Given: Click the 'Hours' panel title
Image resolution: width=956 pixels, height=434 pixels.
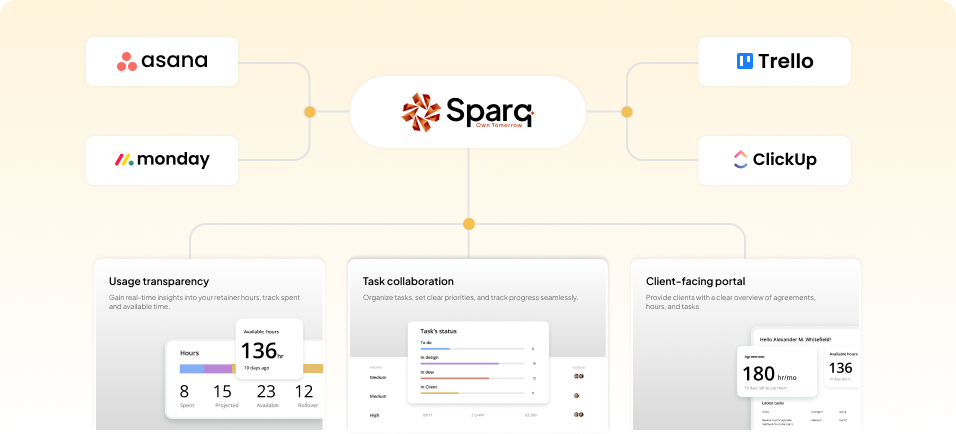Looking at the screenshot, I should [x=189, y=353].
